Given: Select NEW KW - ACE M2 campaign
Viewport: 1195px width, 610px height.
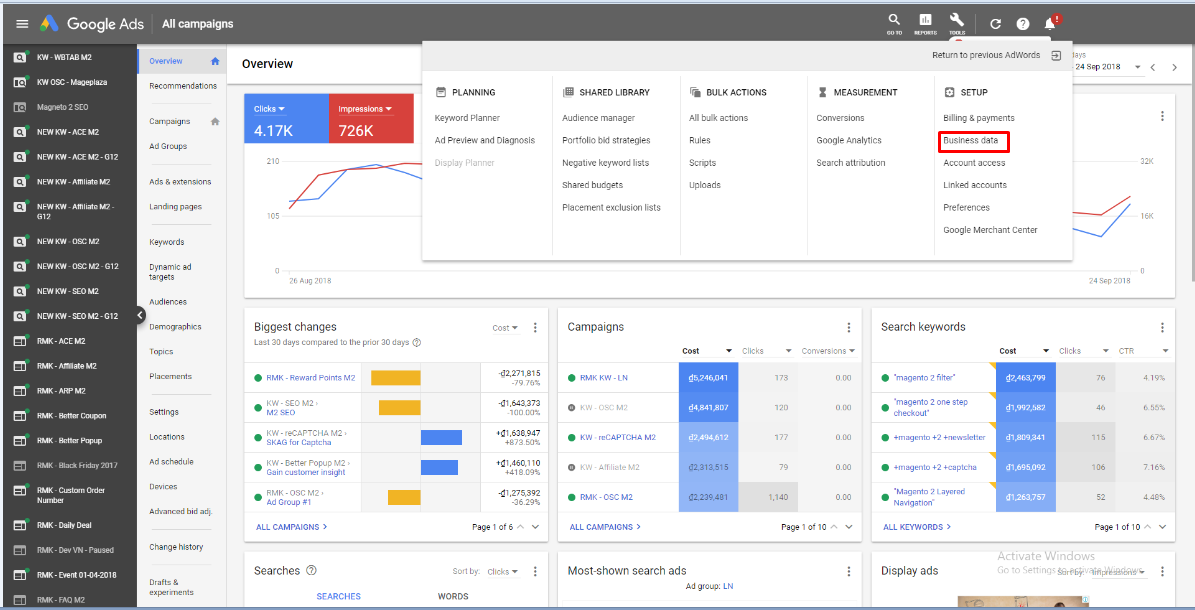Looking at the screenshot, I should [69, 132].
